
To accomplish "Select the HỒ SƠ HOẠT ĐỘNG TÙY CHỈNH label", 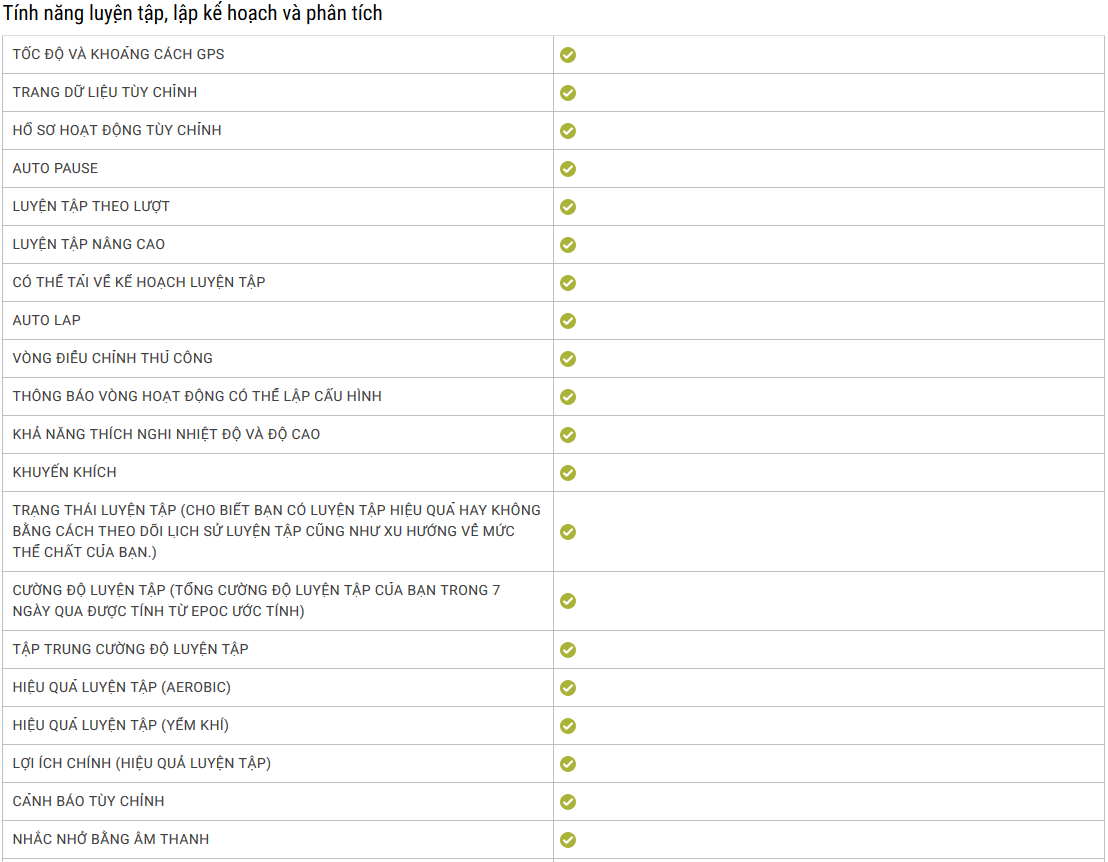I will pyautogui.click(x=117, y=131).
